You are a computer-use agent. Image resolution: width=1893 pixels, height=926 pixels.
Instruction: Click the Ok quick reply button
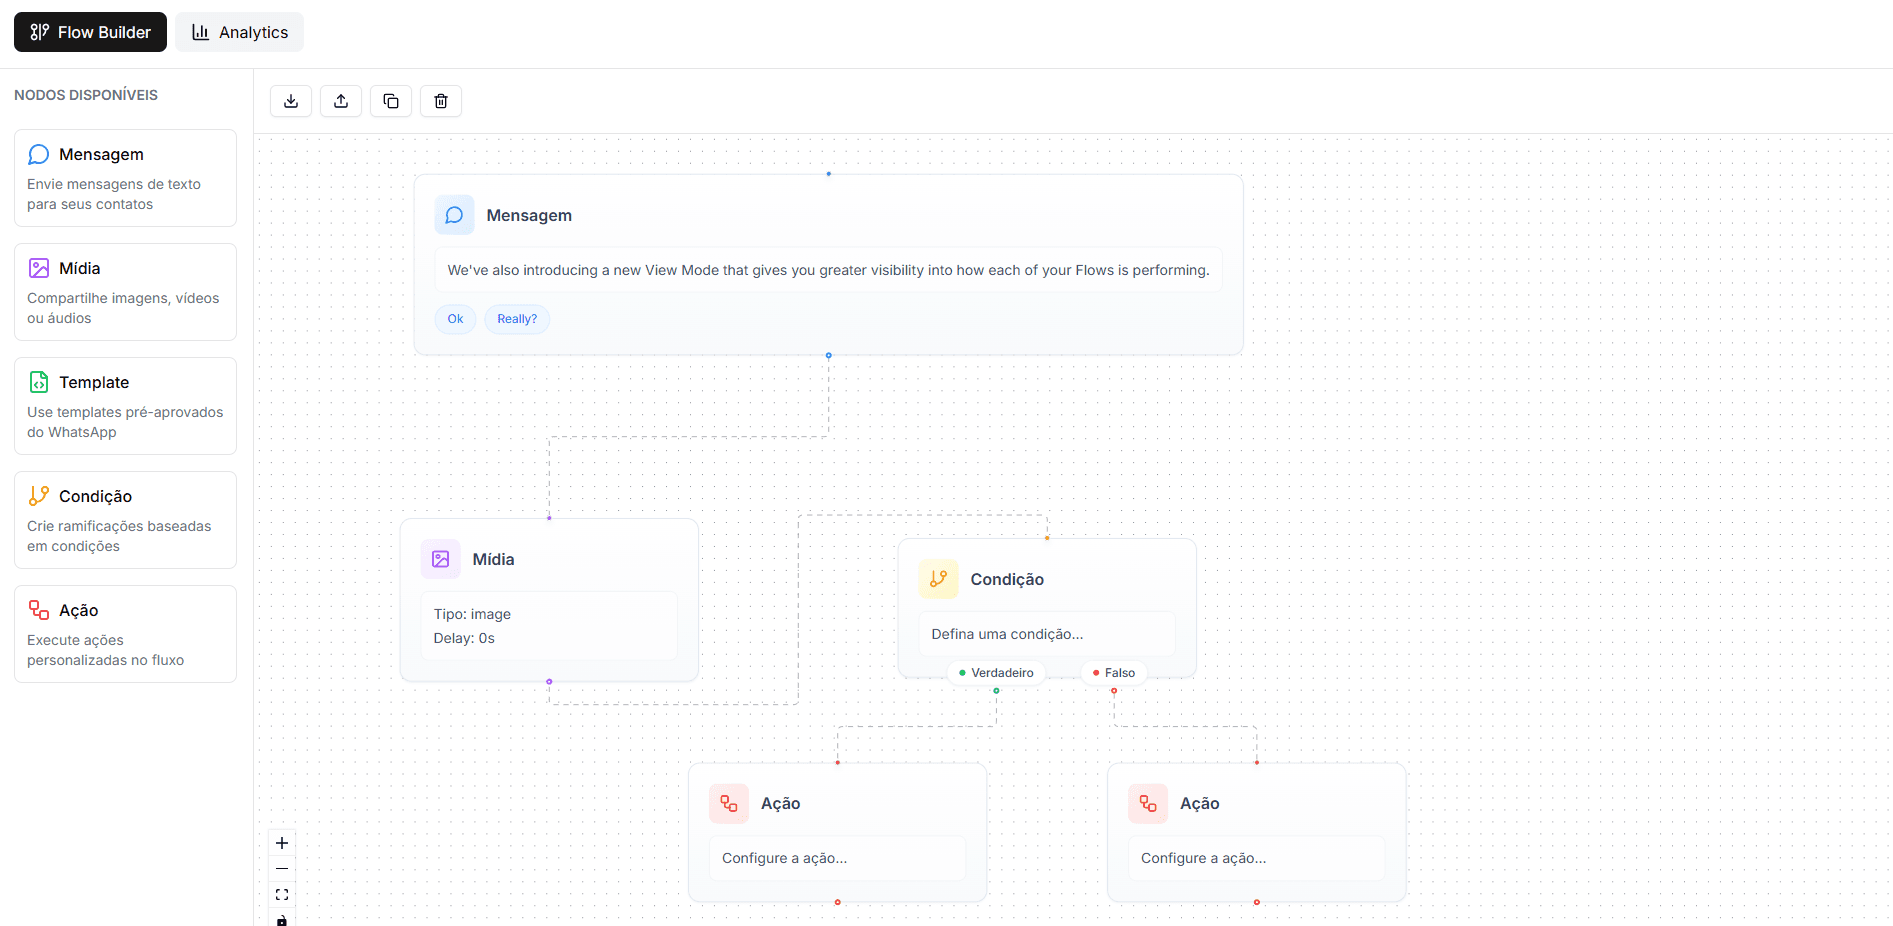455,318
